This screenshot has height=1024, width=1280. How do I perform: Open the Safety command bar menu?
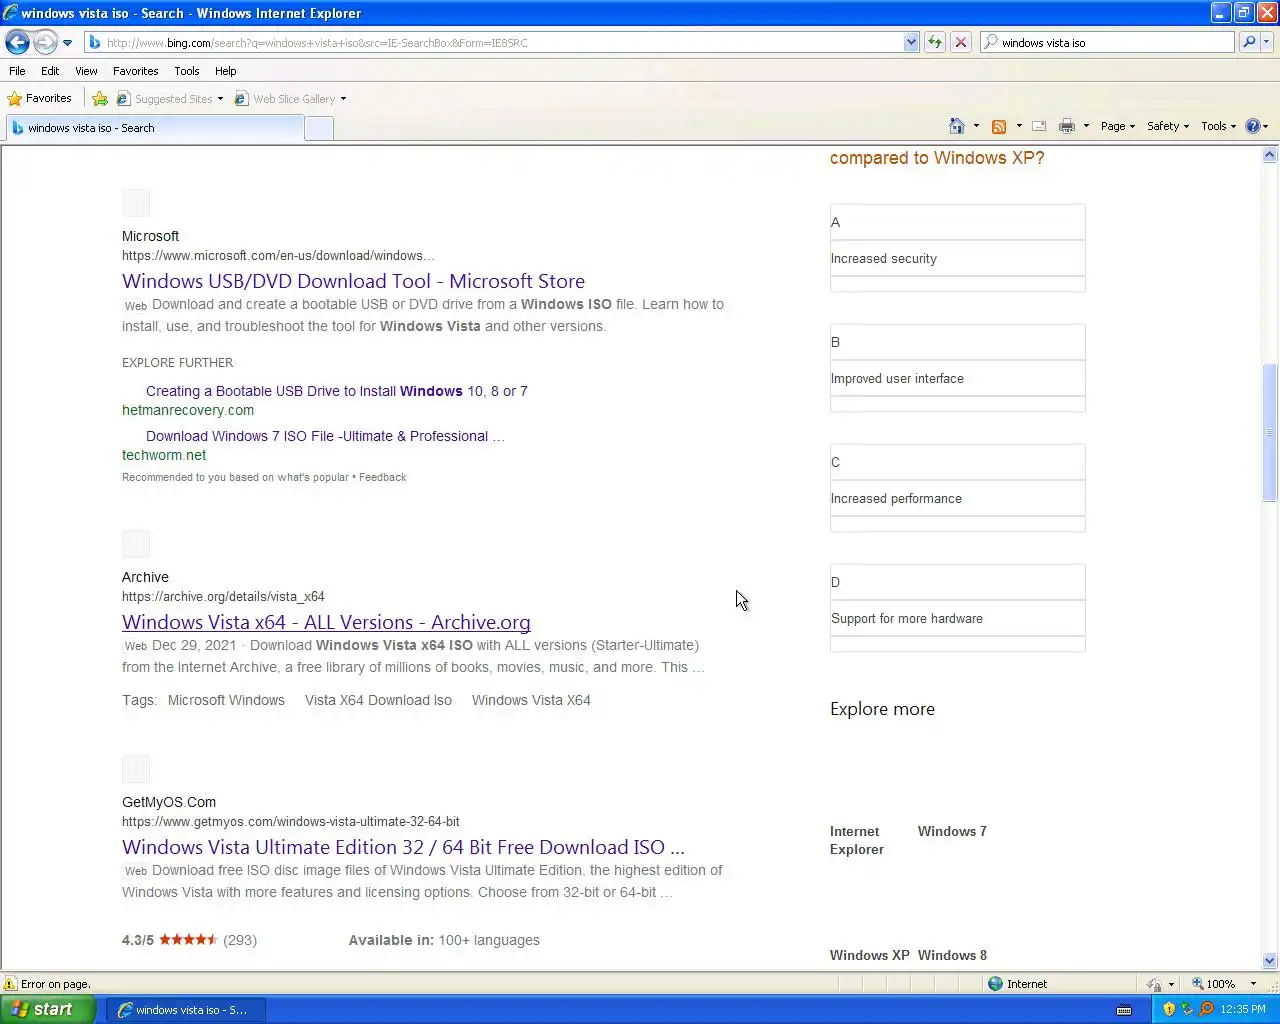[1168, 126]
